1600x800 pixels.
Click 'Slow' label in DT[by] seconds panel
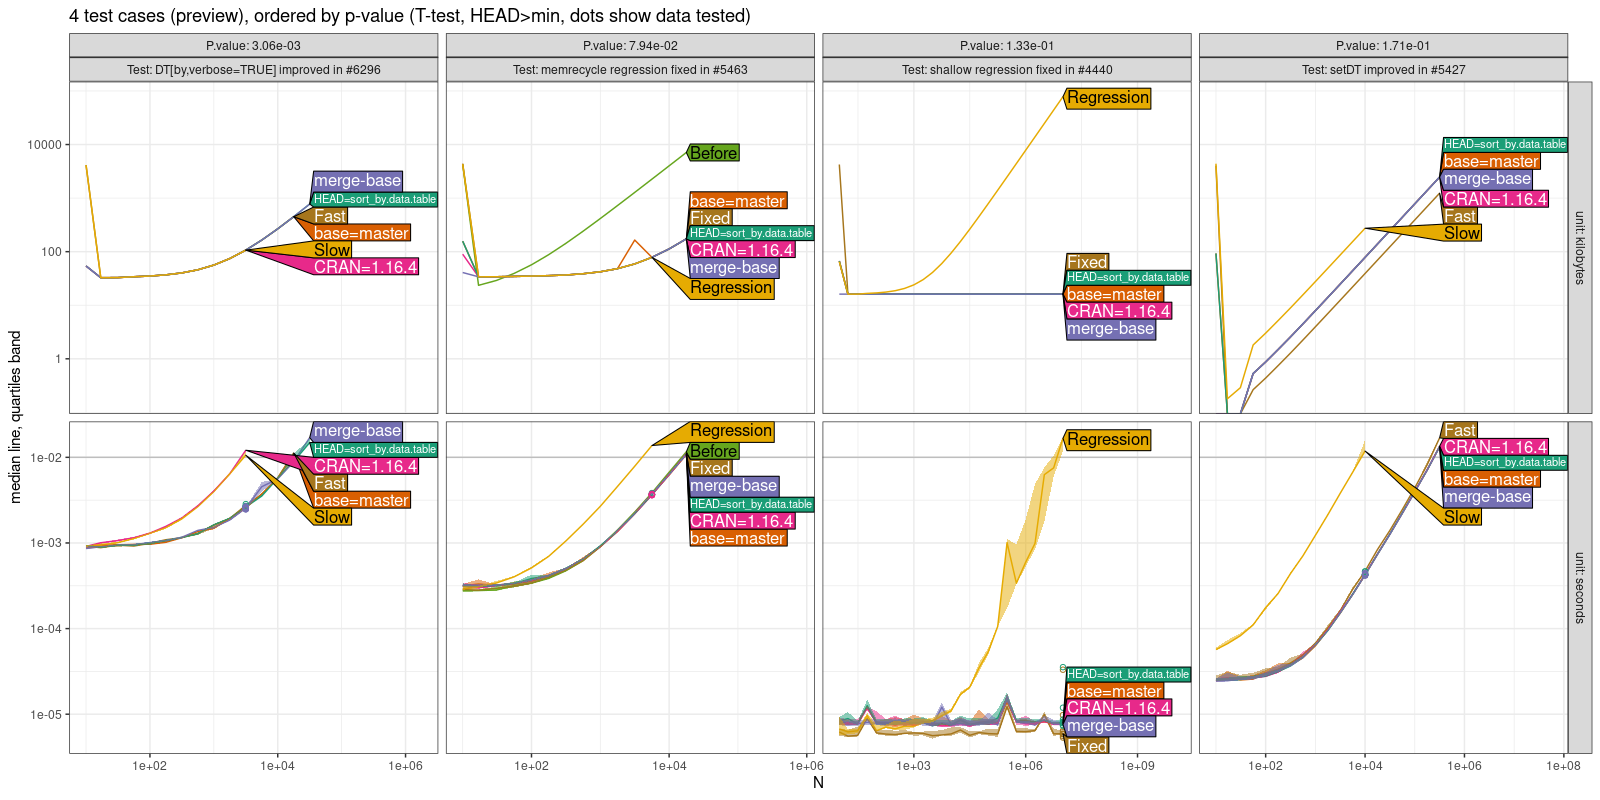332,517
